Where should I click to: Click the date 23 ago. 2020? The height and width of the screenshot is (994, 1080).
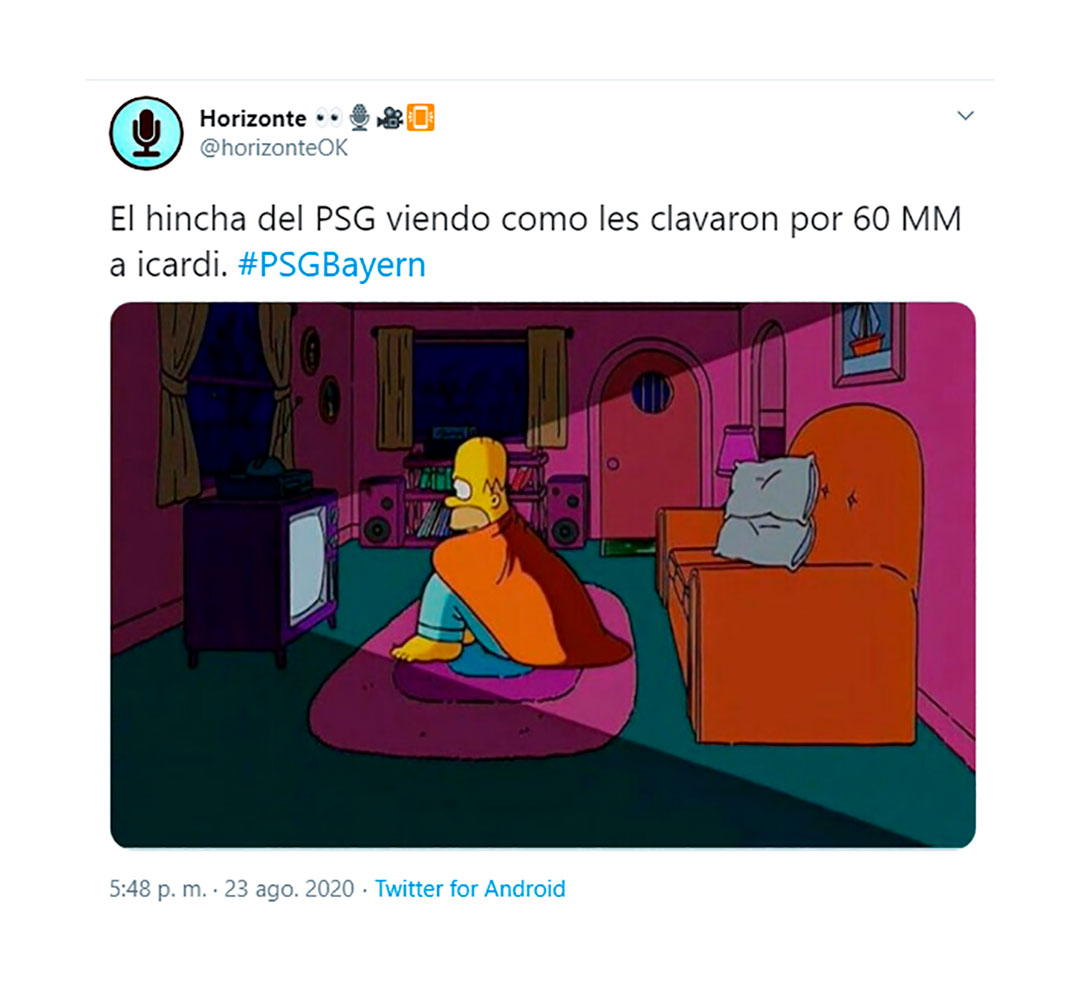click(289, 889)
